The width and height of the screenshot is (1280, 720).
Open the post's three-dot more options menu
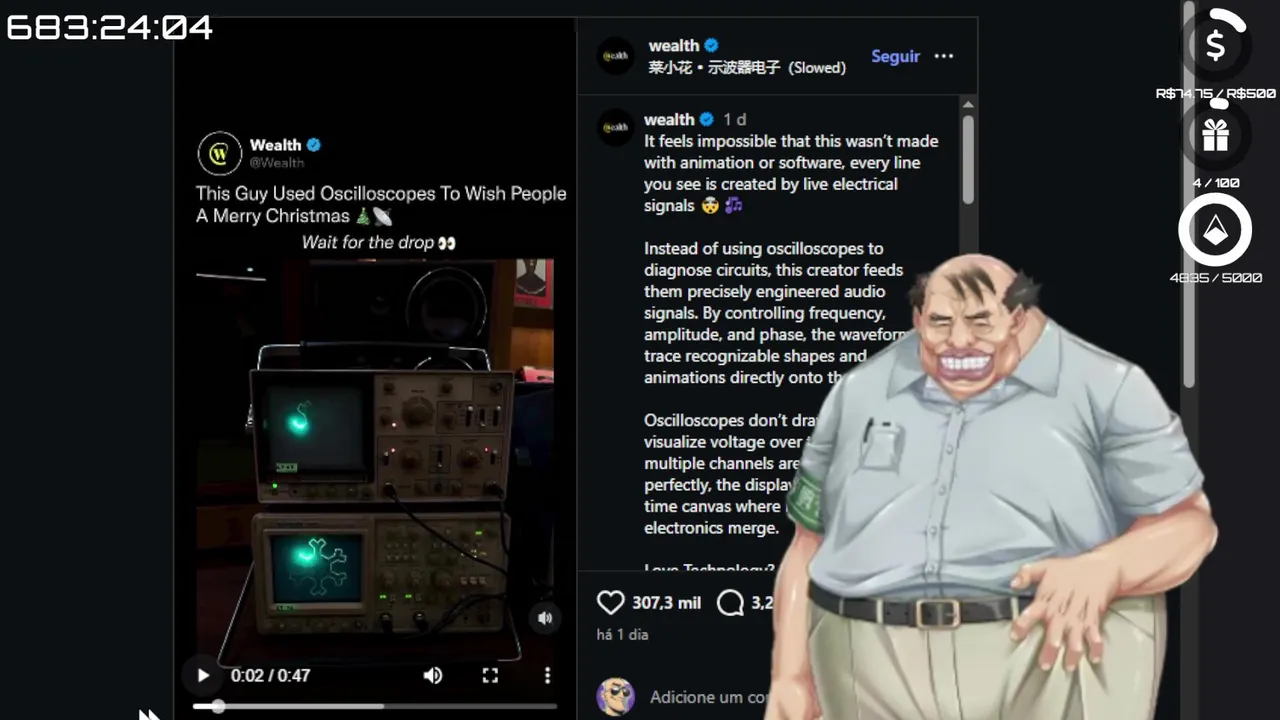pos(944,56)
